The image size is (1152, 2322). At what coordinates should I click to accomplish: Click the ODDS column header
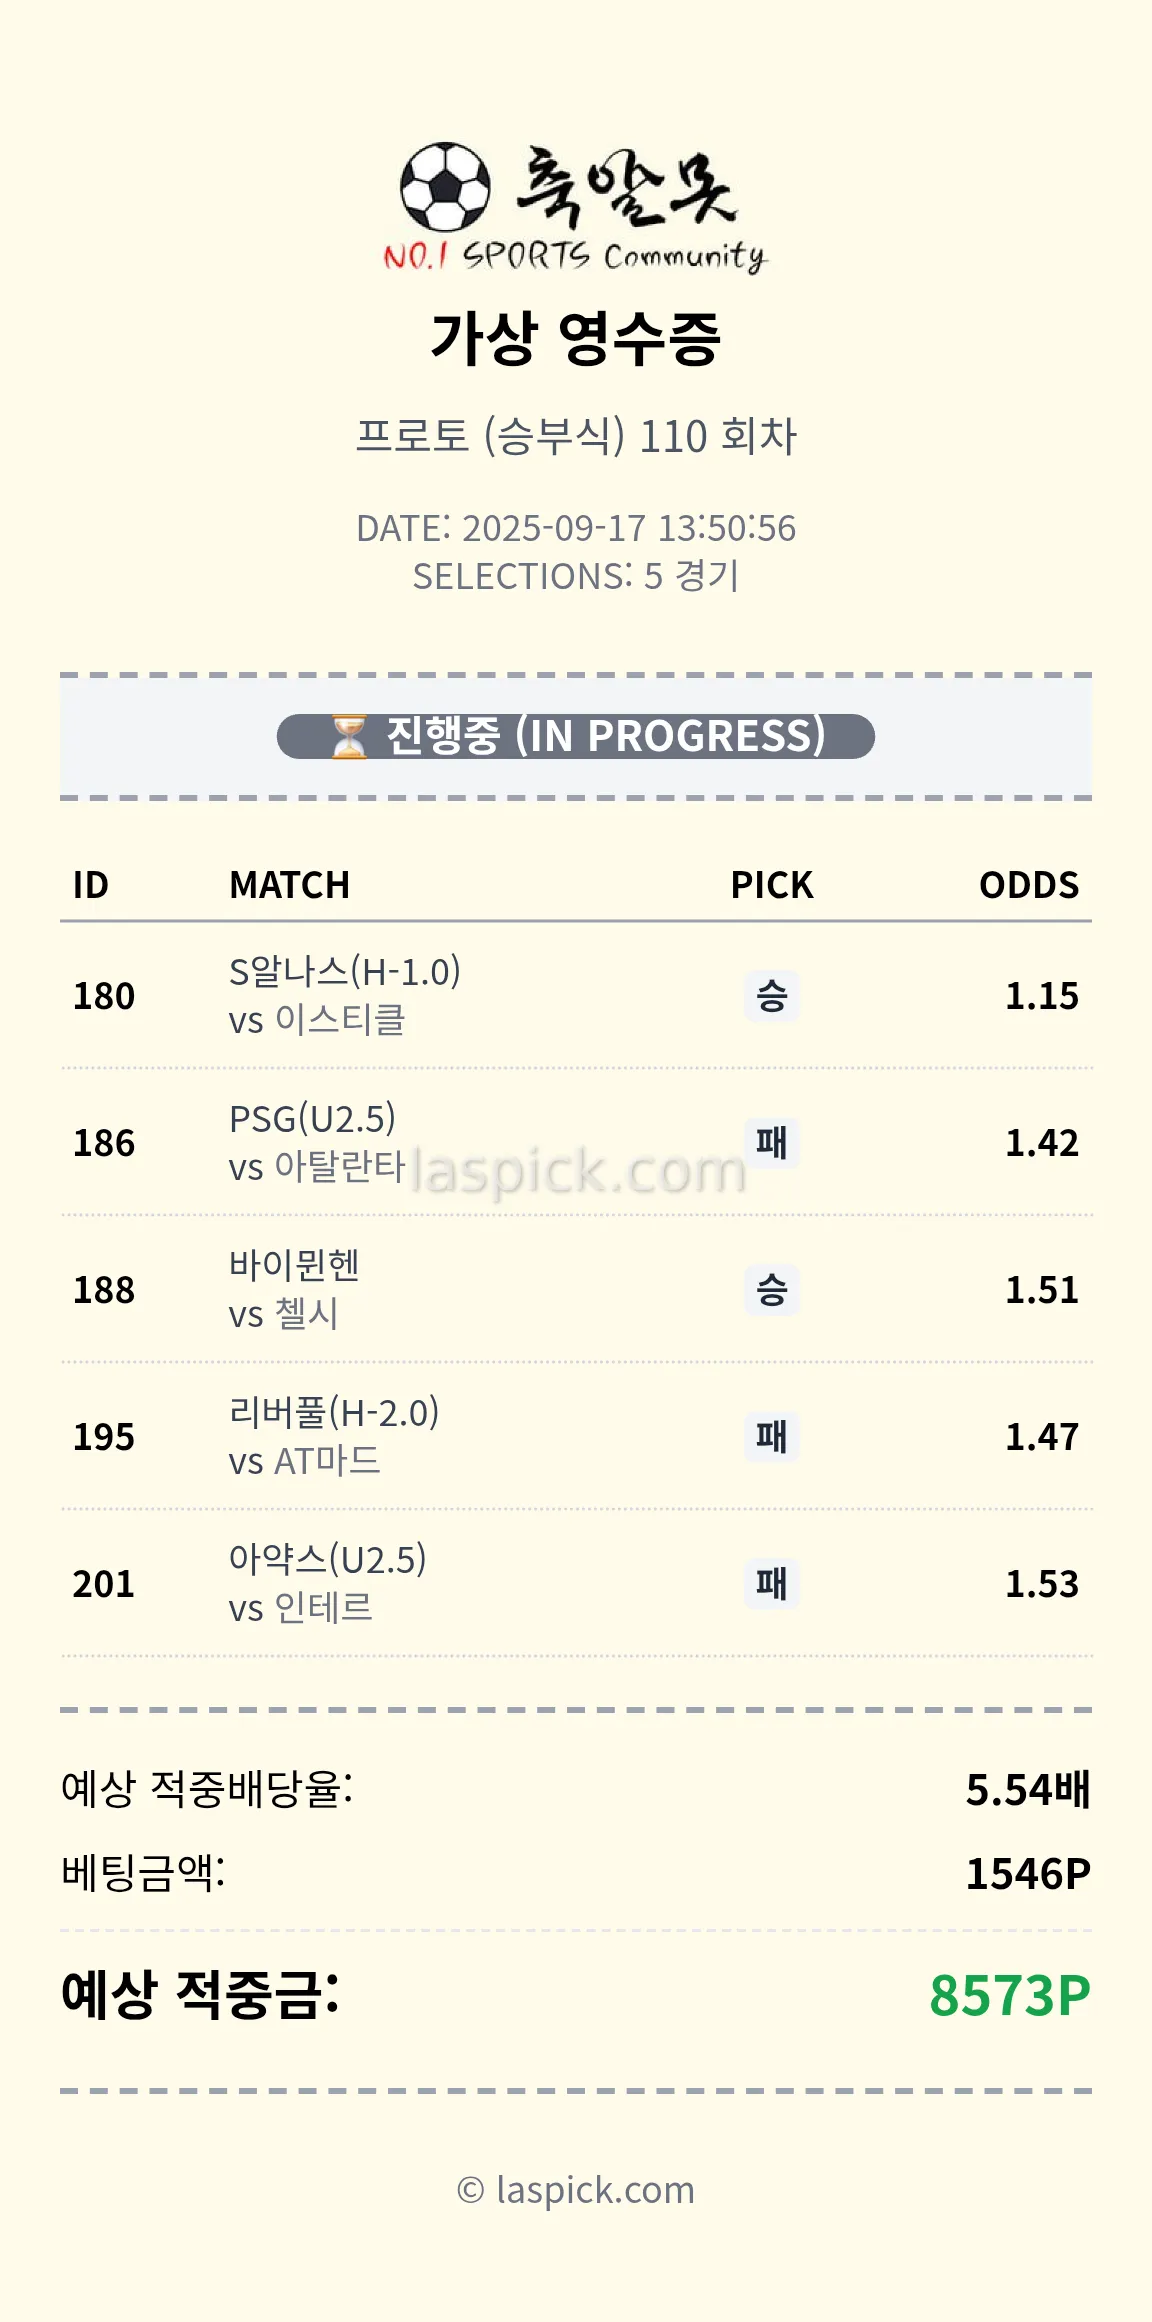1028,885
